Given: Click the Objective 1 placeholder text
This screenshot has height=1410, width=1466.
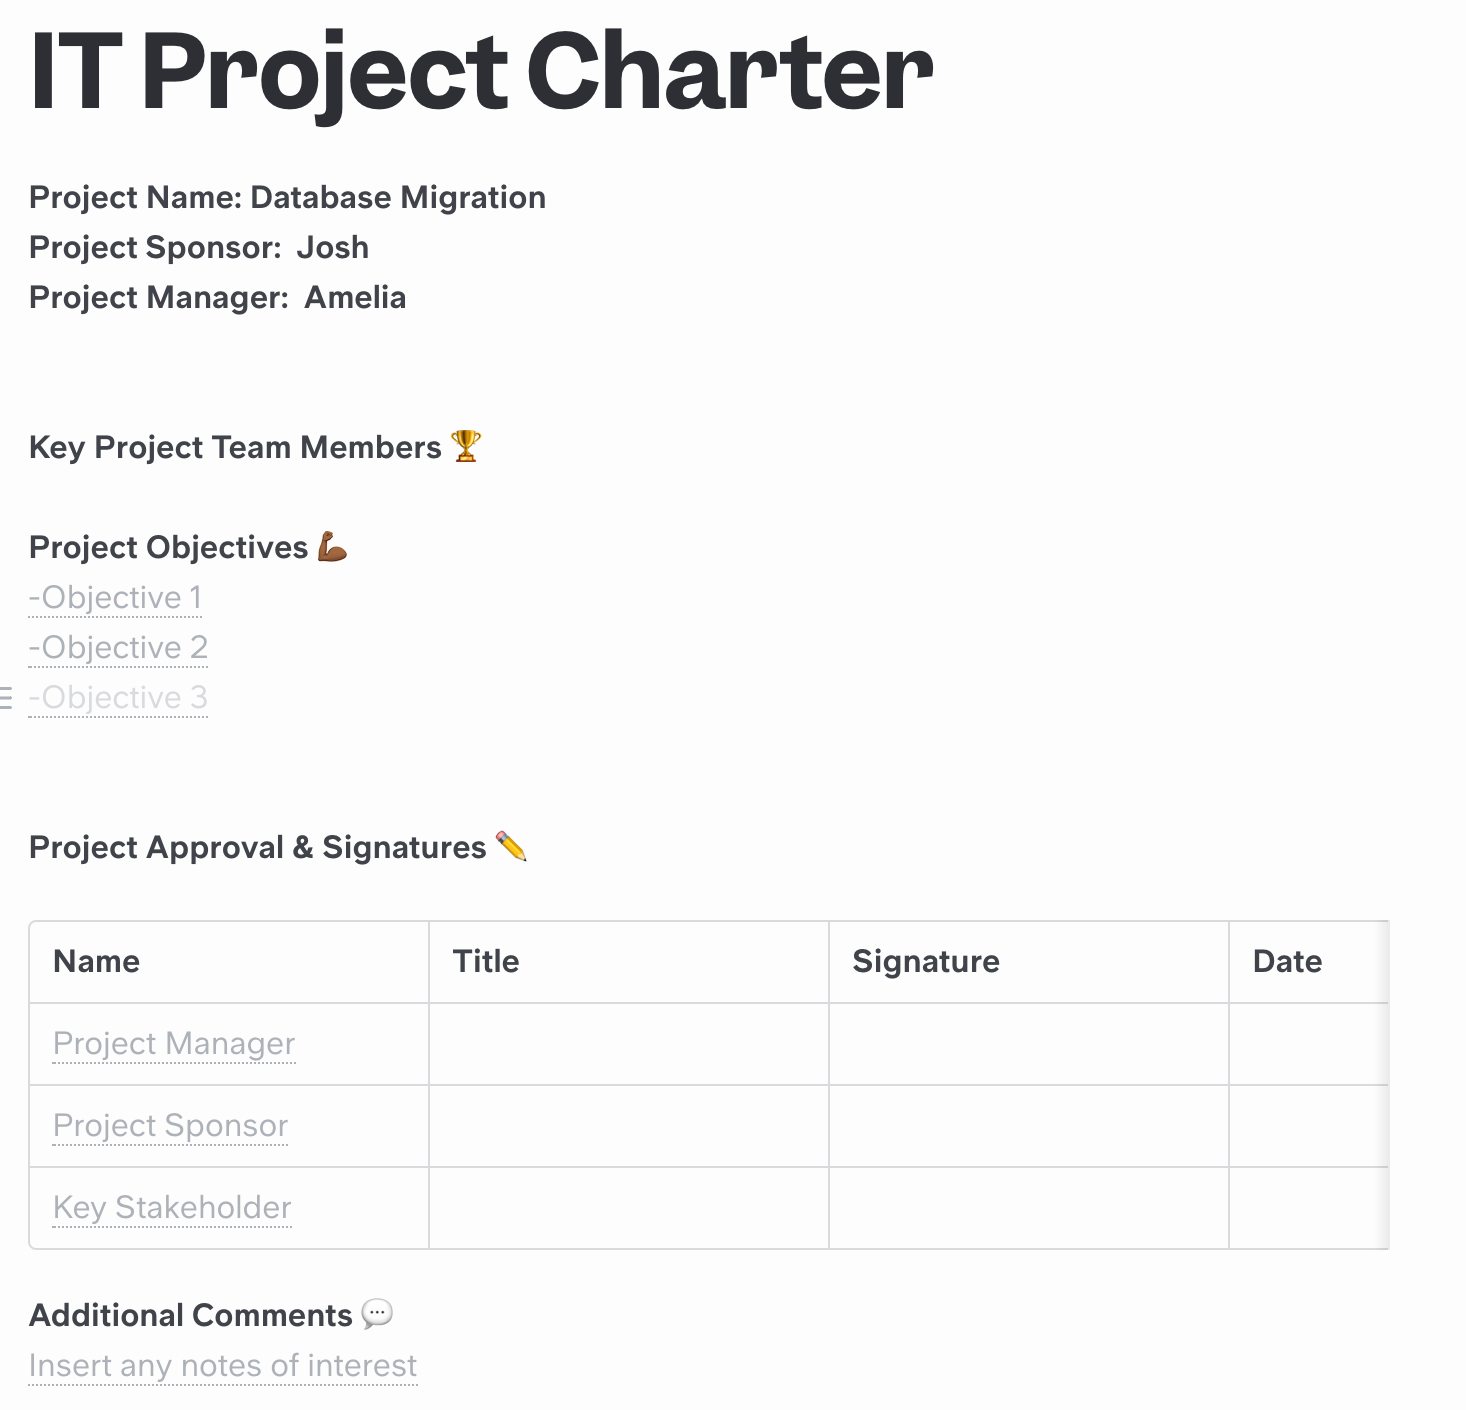Looking at the screenshot, I should (116, 598).
